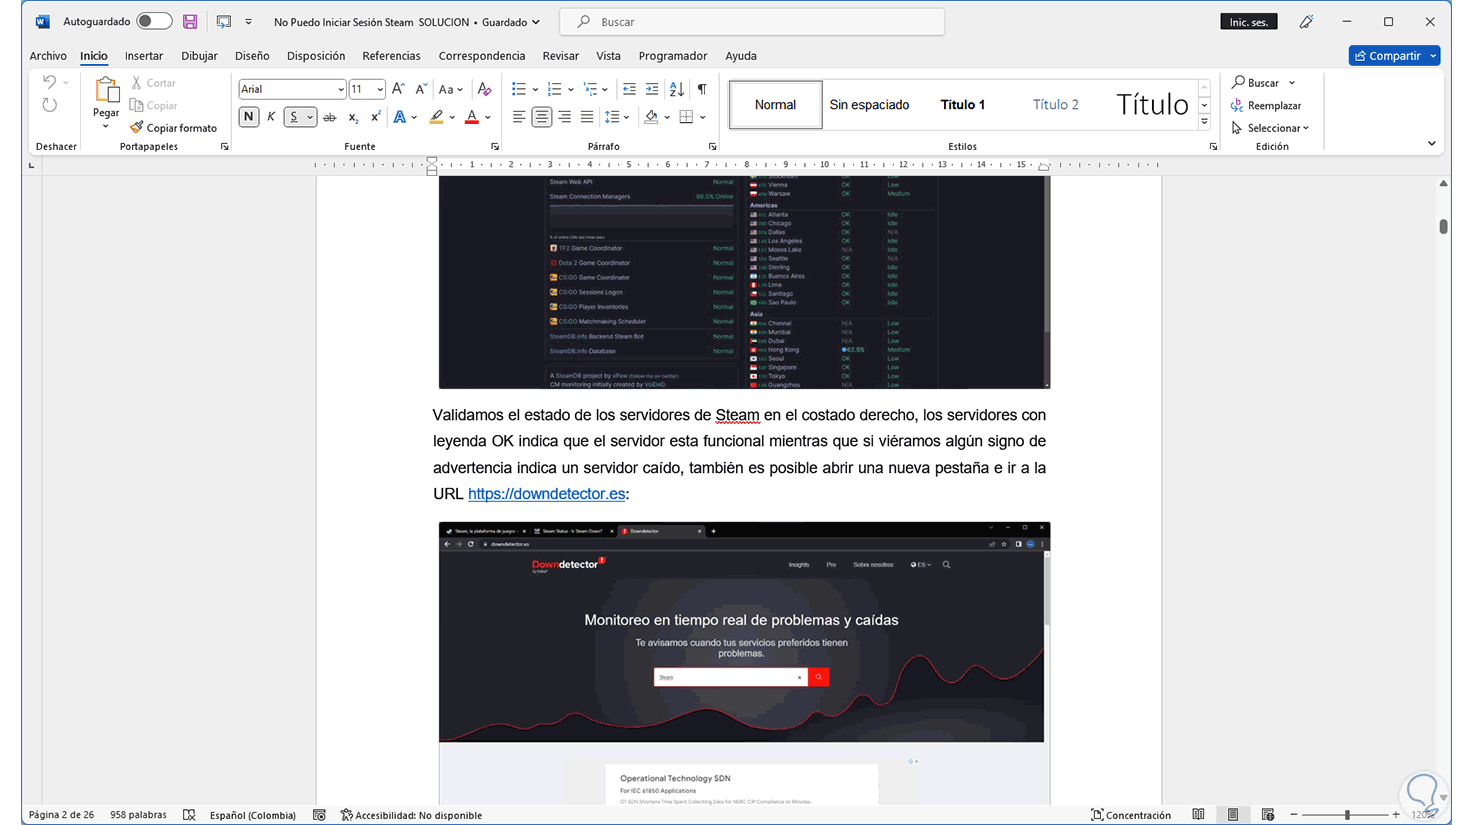Go to the Revisar tab
Screen dimensions: 1473x825
click(x=561, y=56)
